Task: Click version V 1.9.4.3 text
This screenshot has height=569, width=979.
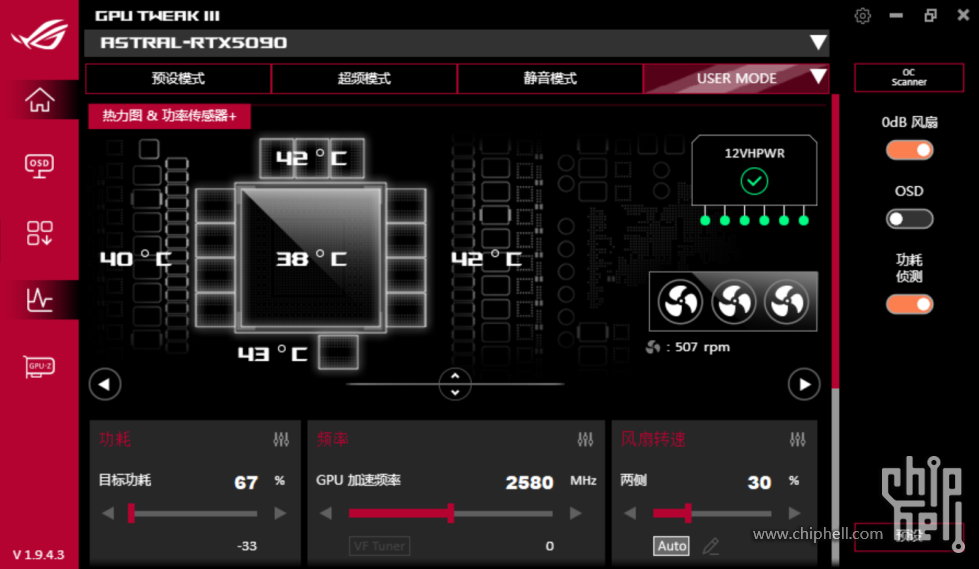Action: (39, 555)
